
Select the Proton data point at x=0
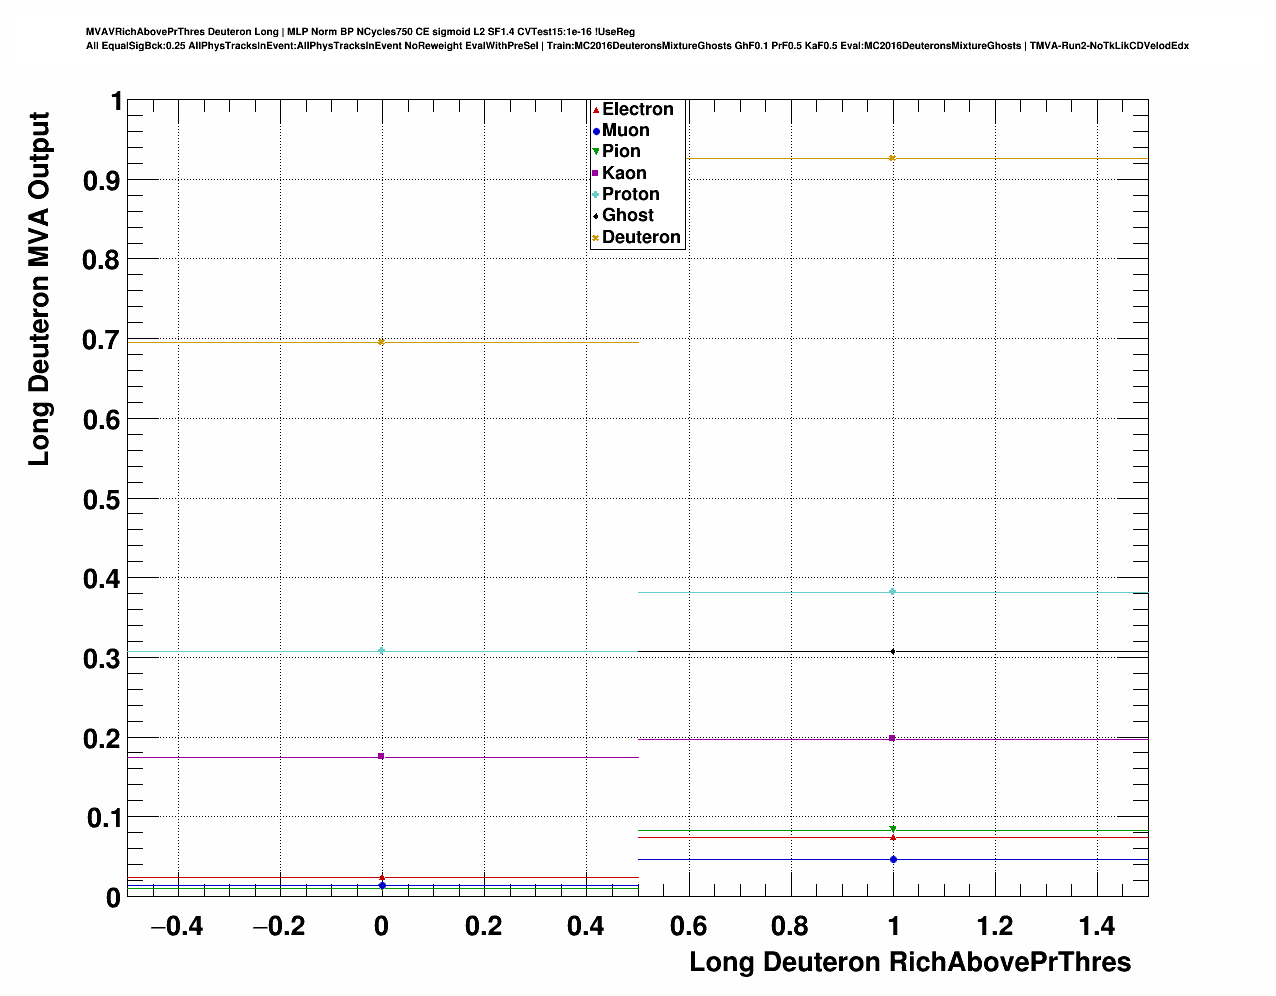(381, 651)
